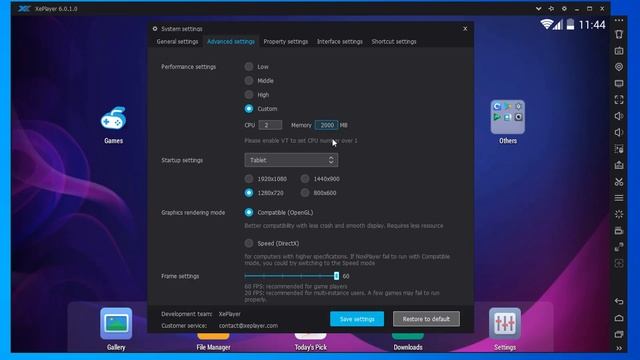The image size is (640, 360).
Task: Click the volume up sidebar icon
Action: pyautogui.click(x=619, y=116)
